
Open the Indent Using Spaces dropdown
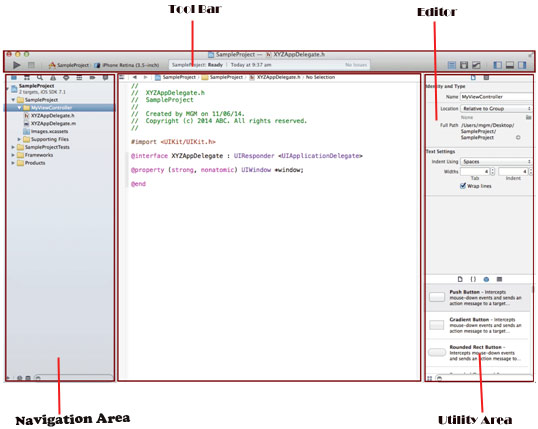(x=496, y=162)
